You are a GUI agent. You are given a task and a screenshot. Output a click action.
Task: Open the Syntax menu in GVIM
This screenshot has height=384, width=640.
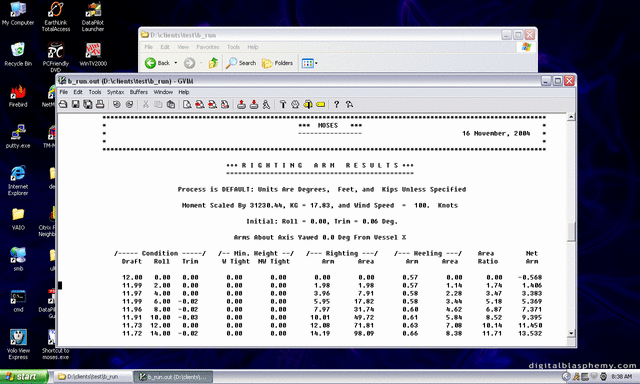pyautogui.click(x=116, y=92)
